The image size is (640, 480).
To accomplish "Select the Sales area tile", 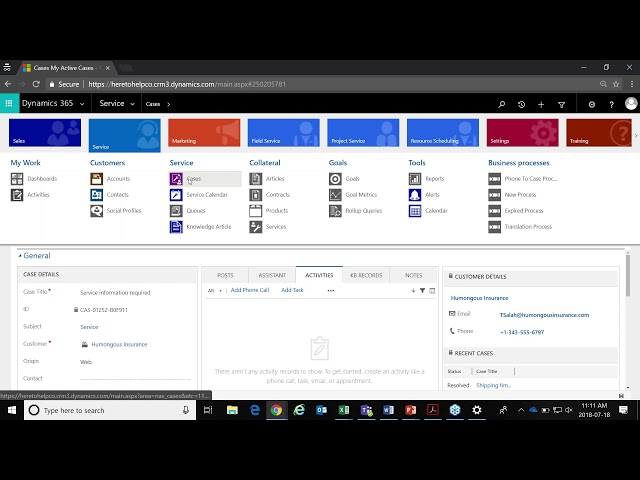I will point(45,133).
